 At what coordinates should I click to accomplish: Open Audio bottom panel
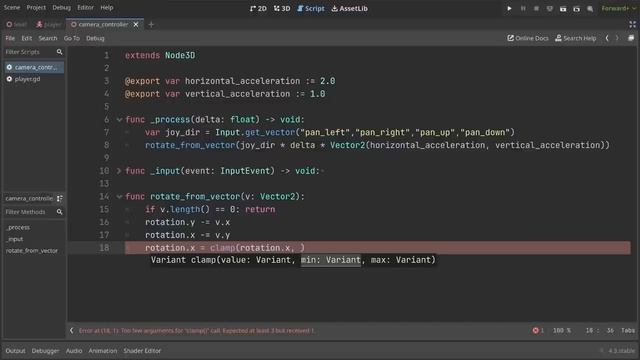[74, 351]
